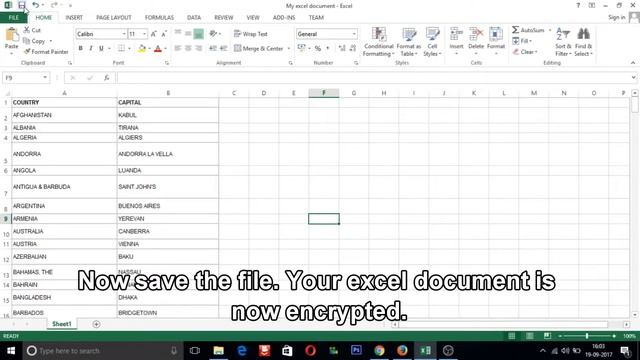Viewport: 640px width, 360px height.
Task: Click the Cut command
Action: 32,30
